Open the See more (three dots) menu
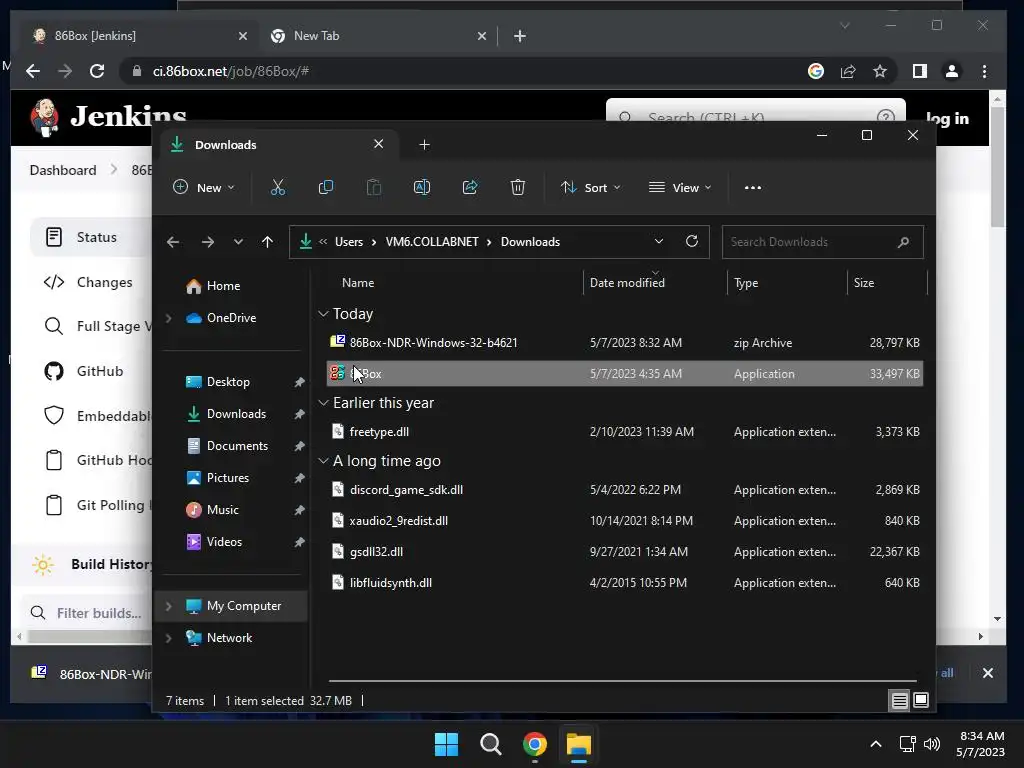Image resolution: width=1024 pixels, height=768 pixels. click(752, 187)
